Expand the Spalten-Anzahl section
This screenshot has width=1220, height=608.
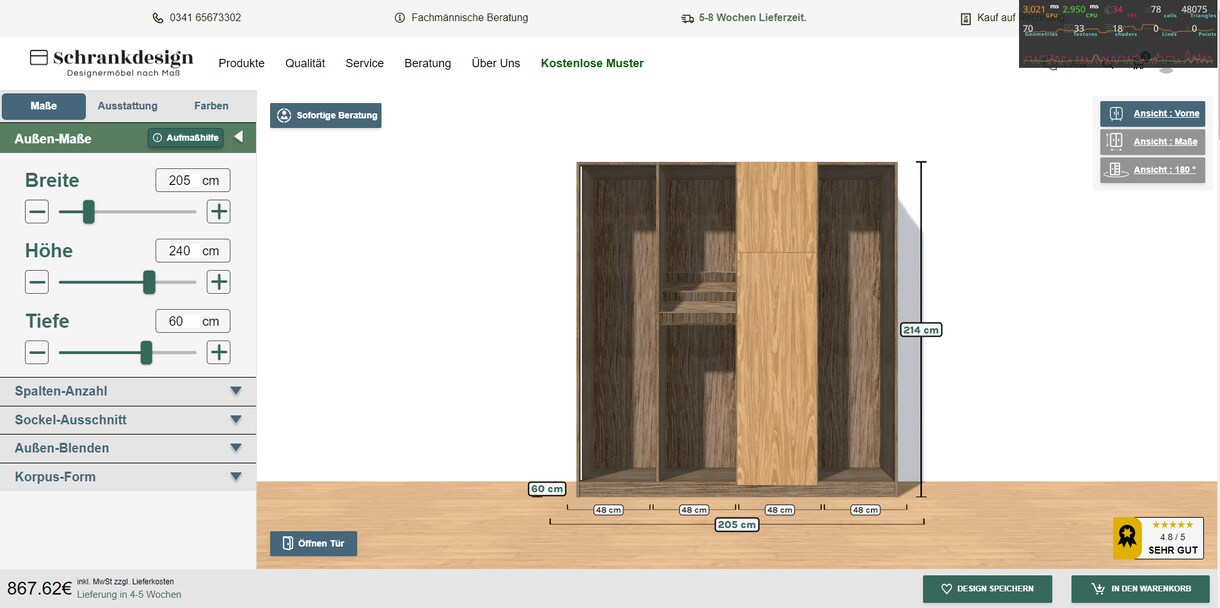[x=128, y=391]
